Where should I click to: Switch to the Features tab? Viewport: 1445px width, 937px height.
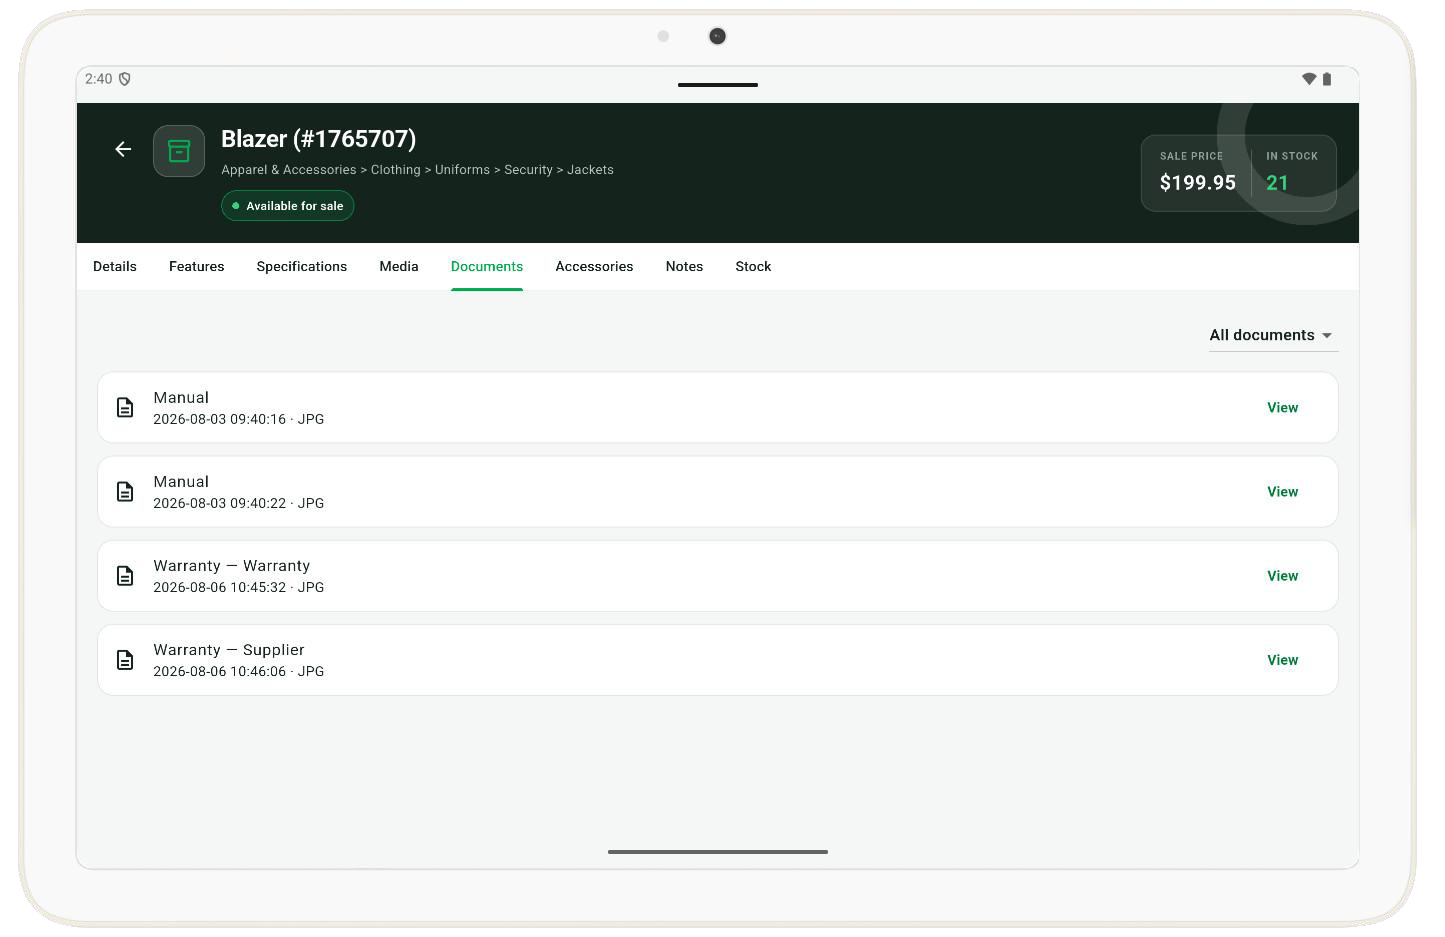[197, 266]
